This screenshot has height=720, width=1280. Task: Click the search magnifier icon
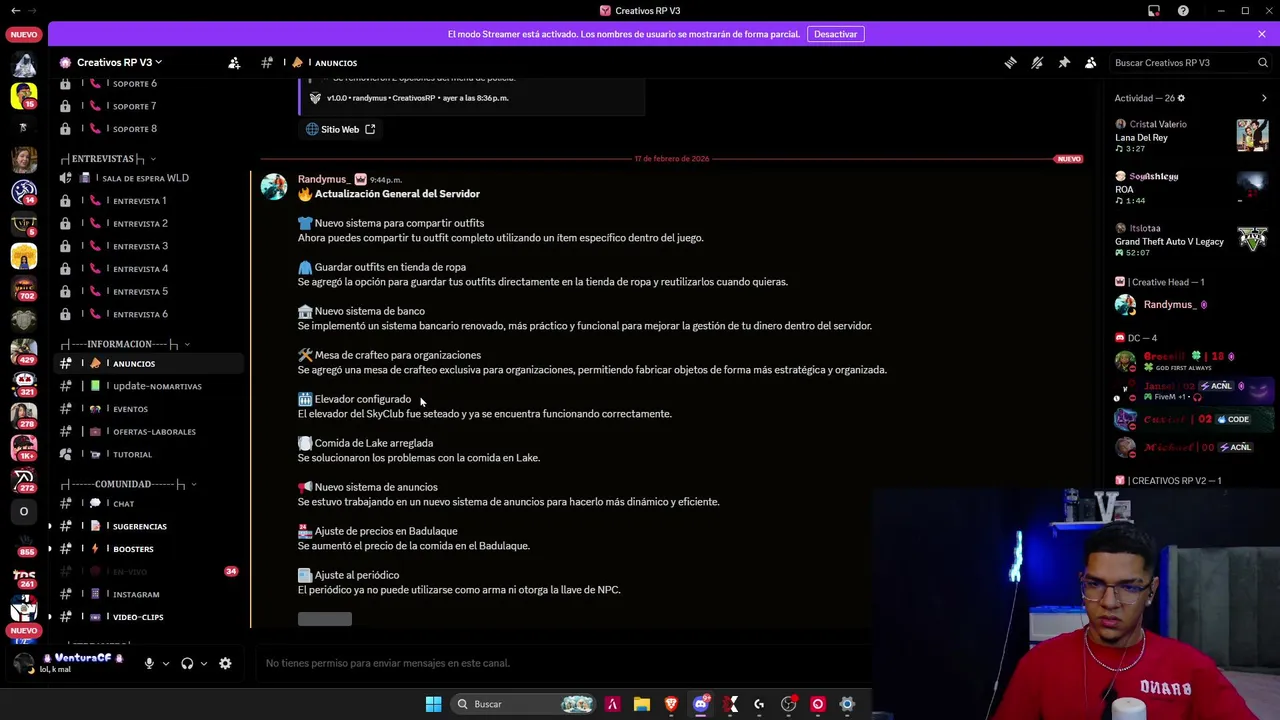1263,62
